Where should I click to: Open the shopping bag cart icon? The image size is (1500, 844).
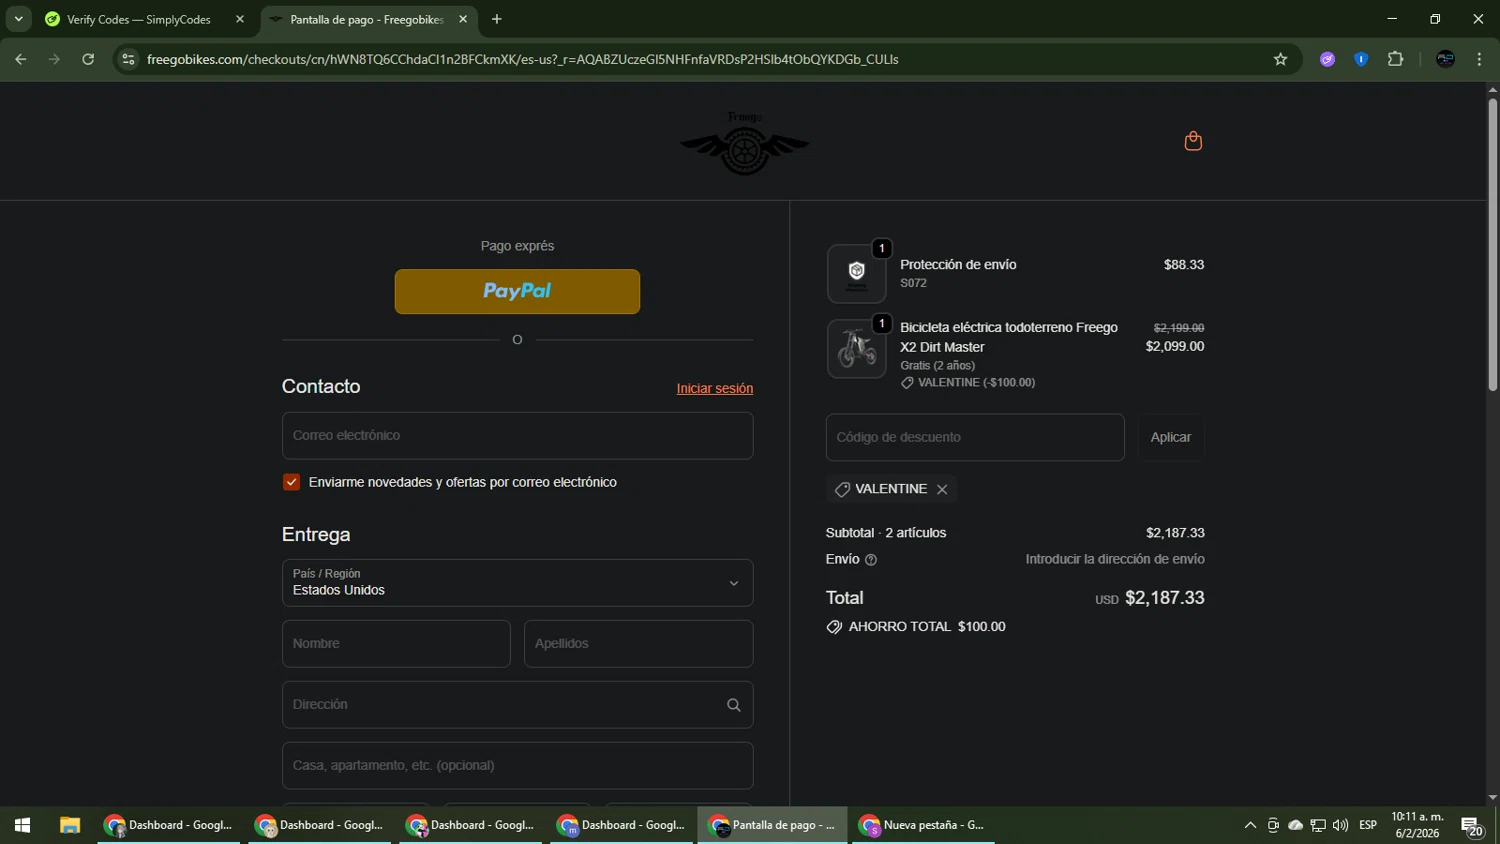tap(1193, 141)
